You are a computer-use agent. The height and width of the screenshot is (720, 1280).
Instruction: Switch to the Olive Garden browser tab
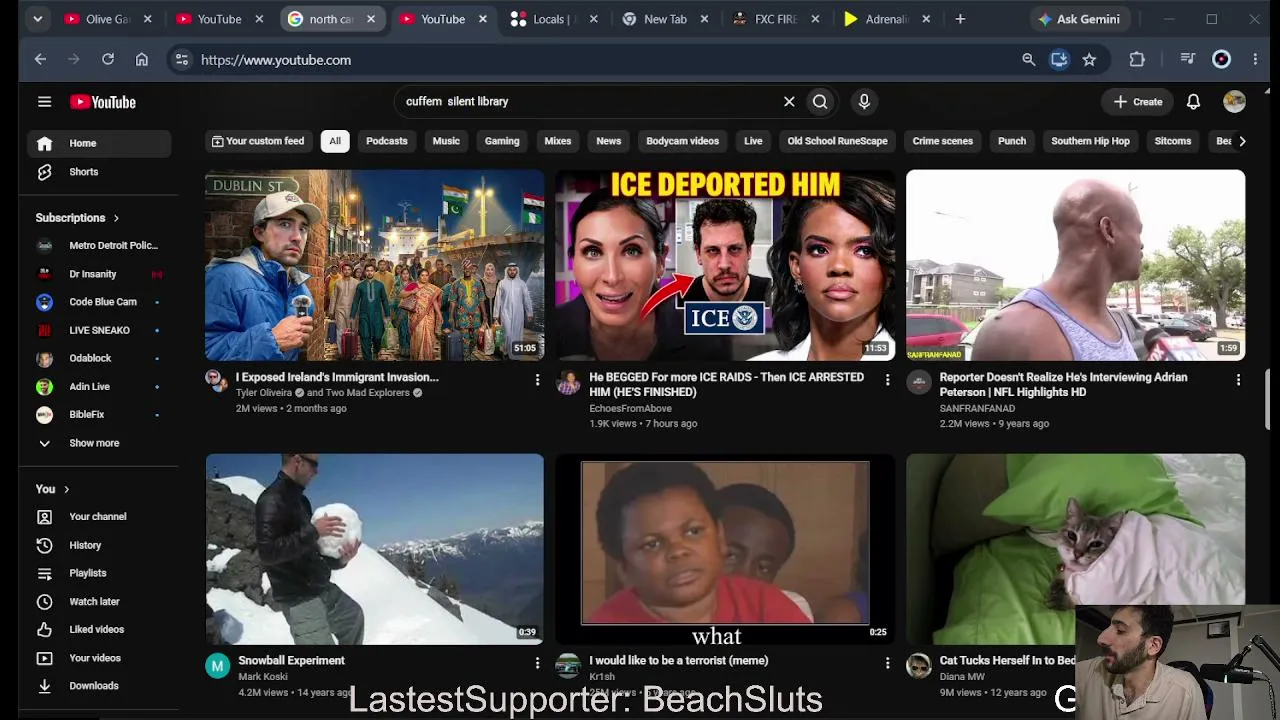pos(106,19)
